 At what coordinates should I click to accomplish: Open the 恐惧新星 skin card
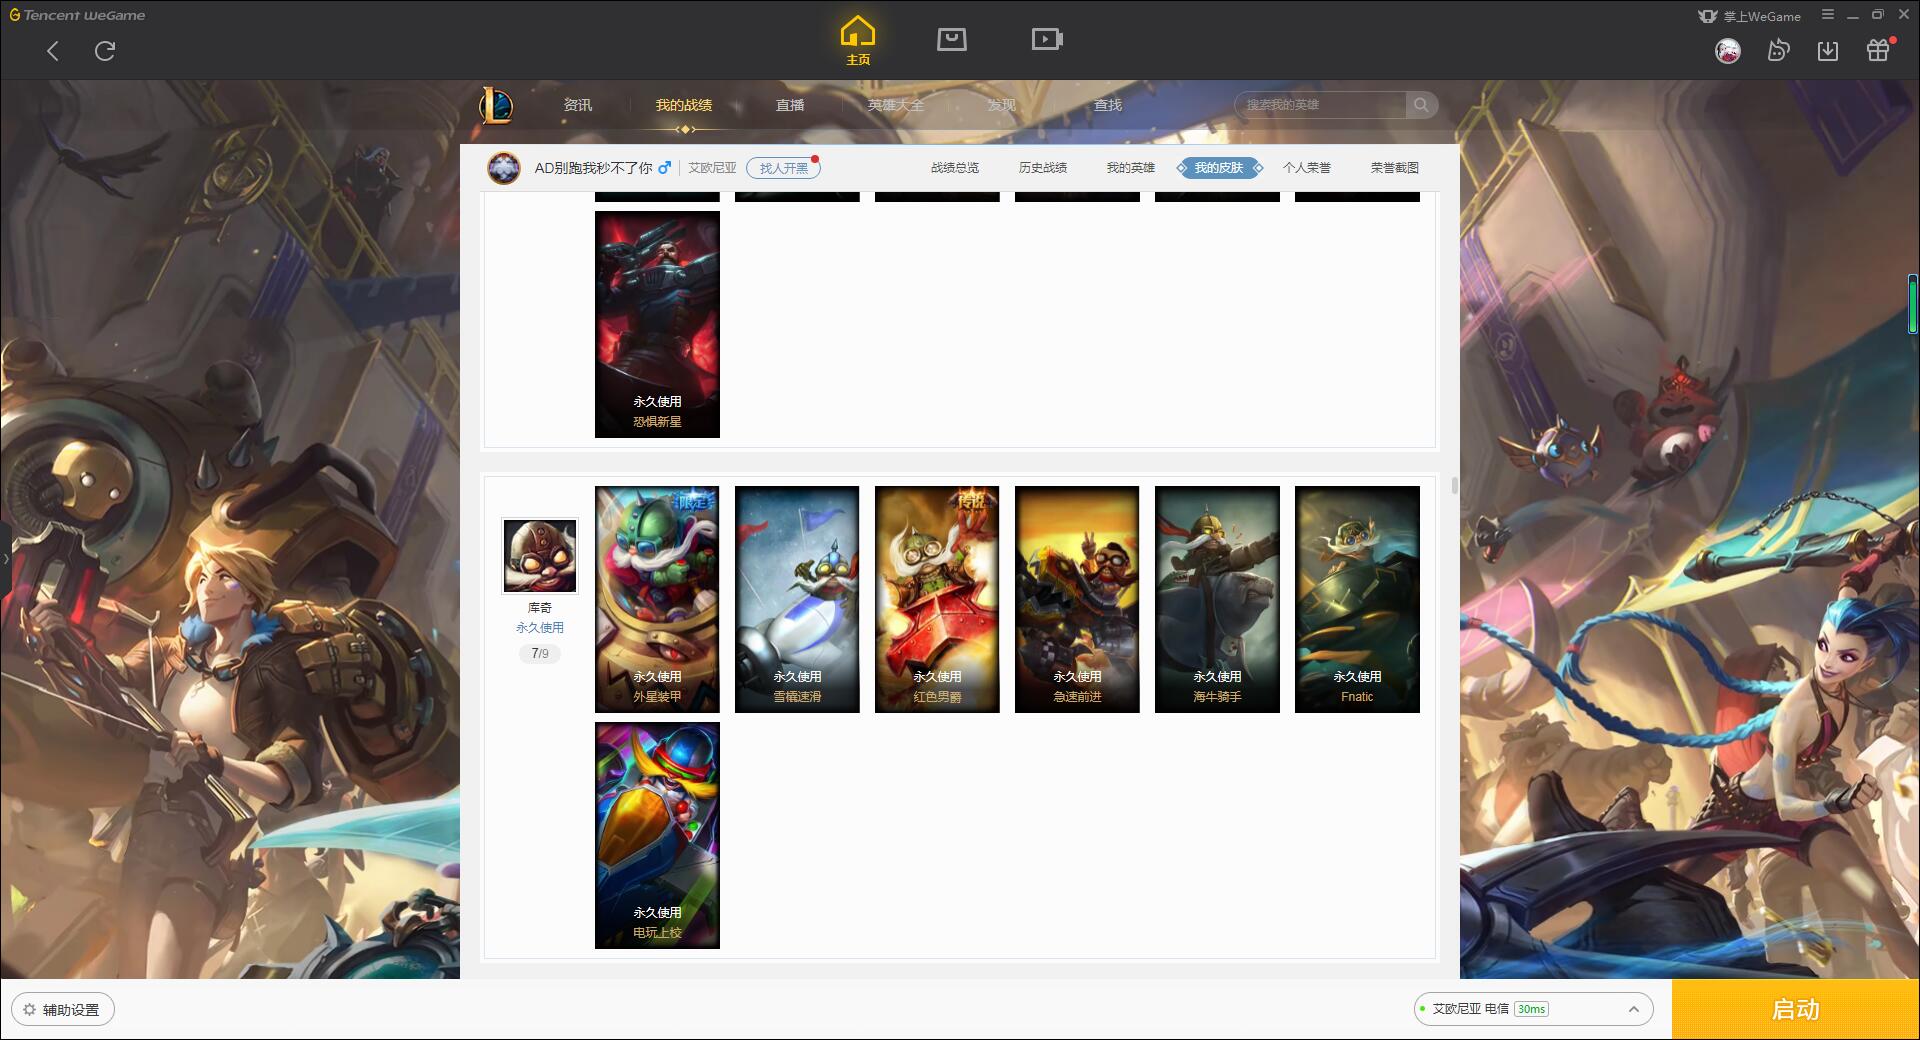point(657,324)
